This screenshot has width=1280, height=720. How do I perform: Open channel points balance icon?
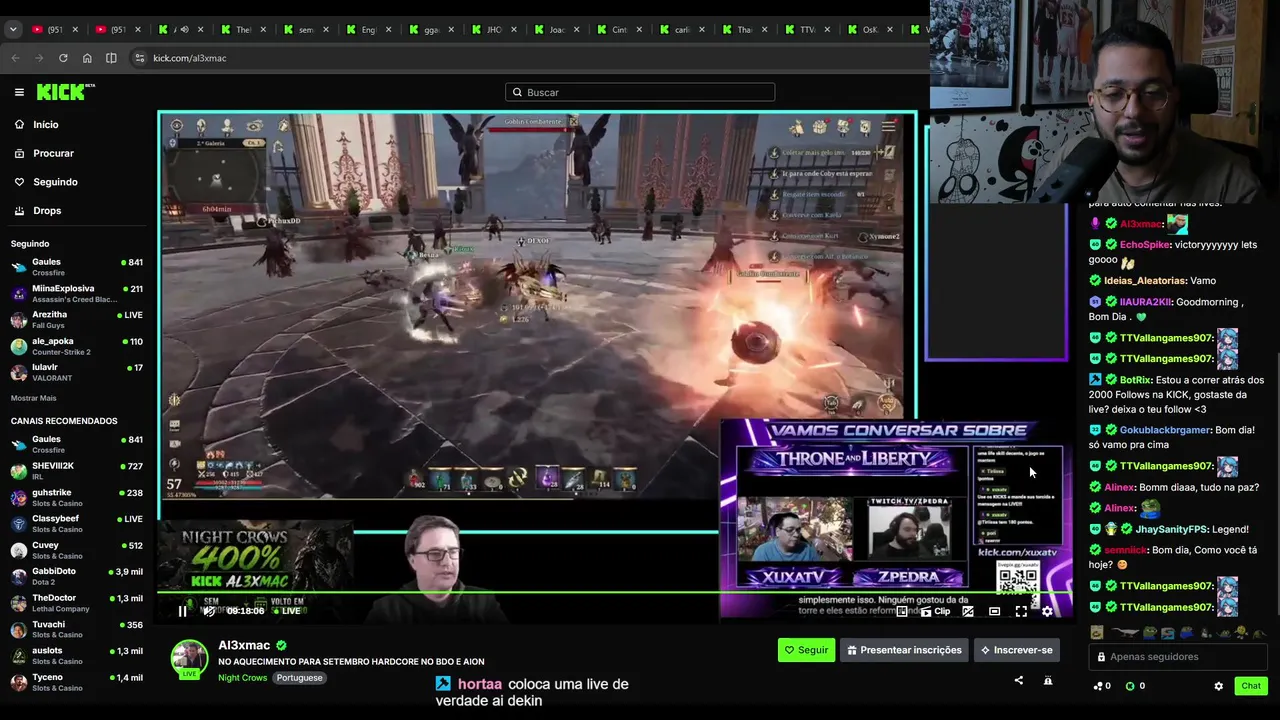click(1097, 686)
